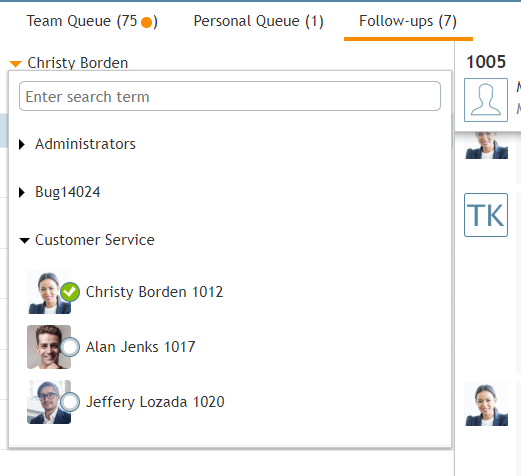Click Jeffery Lozada's profile photo
This screenshot has height=476, width=521.
click(x=49, y=402)
